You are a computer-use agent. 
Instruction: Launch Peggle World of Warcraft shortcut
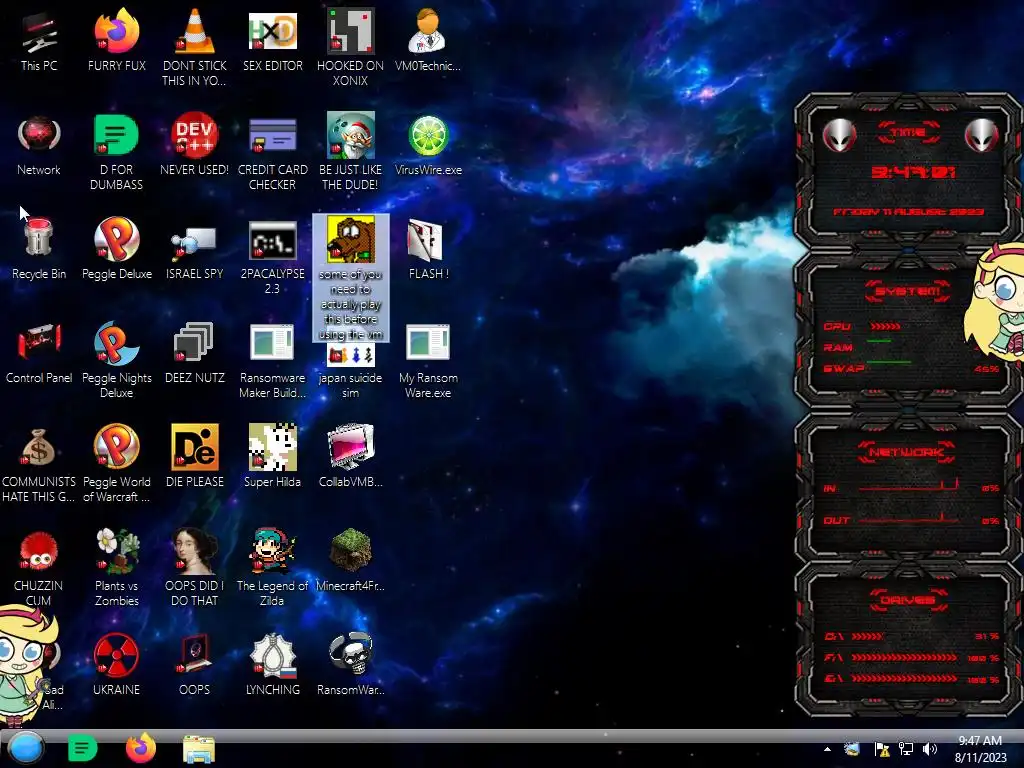[x=116, y=447]
